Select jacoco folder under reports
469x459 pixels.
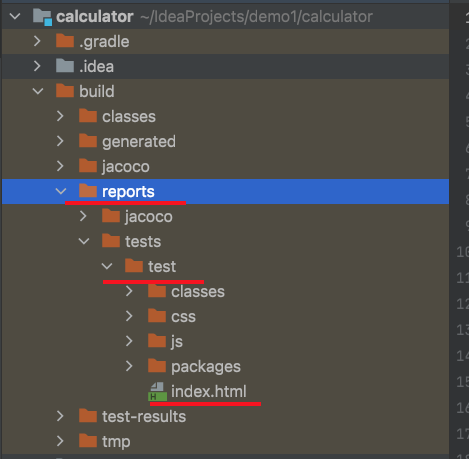click(x=149, y=217)
